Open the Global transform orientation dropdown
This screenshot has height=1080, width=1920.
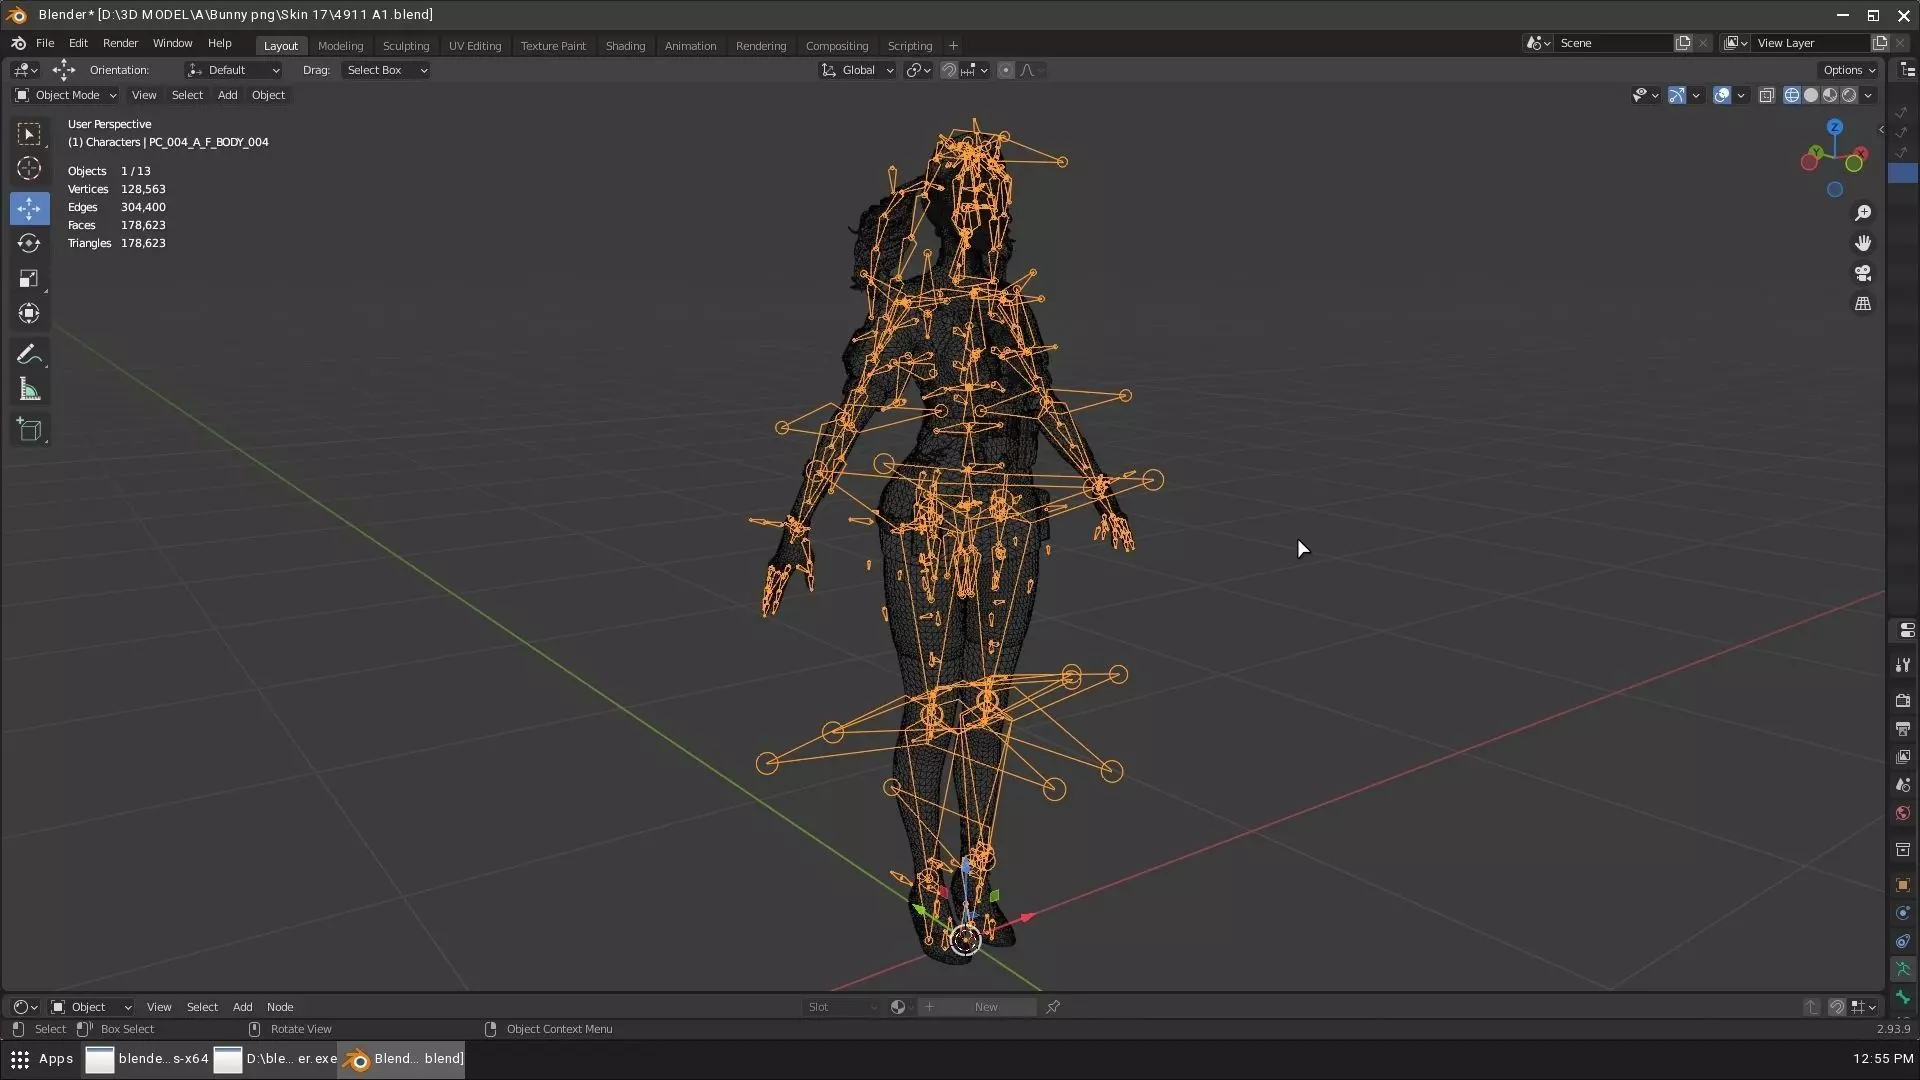[857, 70]
